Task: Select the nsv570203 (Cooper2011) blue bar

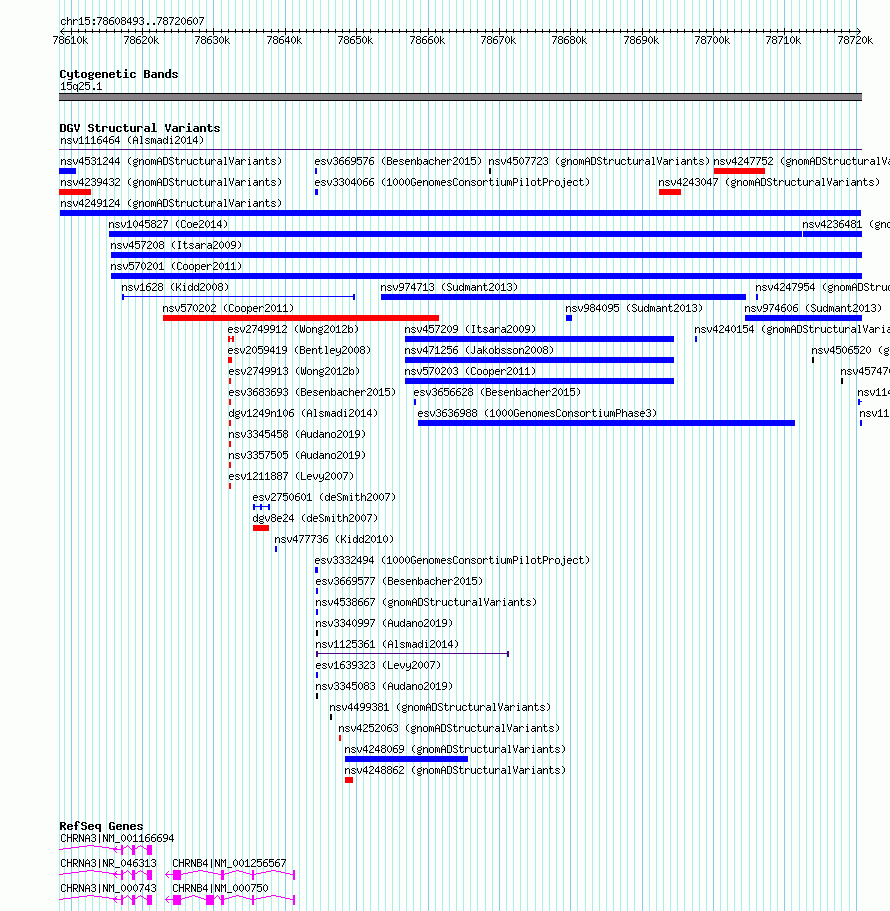Action: 539,381
